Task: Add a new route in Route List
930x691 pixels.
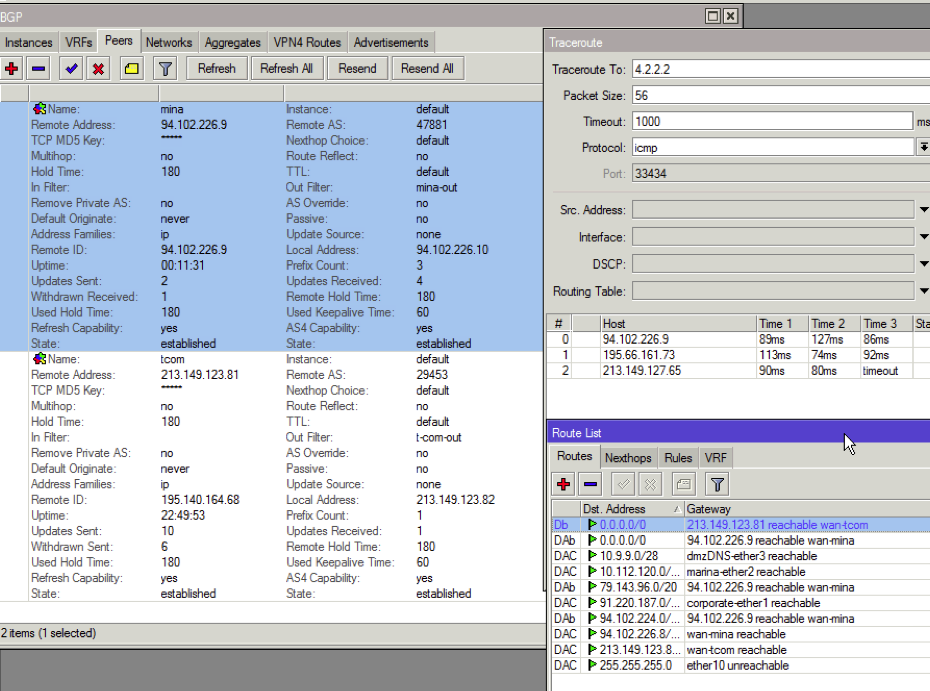Action: click(x=563, y=484)
